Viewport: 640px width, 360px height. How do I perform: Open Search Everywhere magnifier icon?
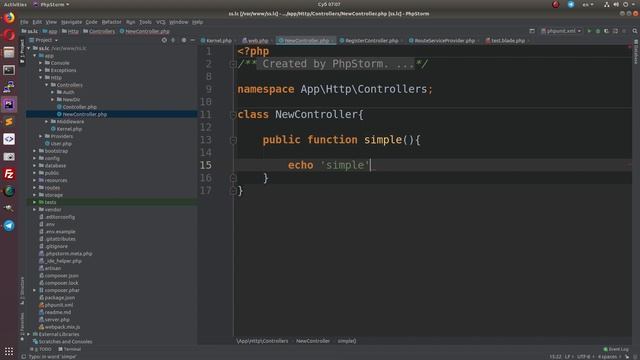click(x=635, y=31)
